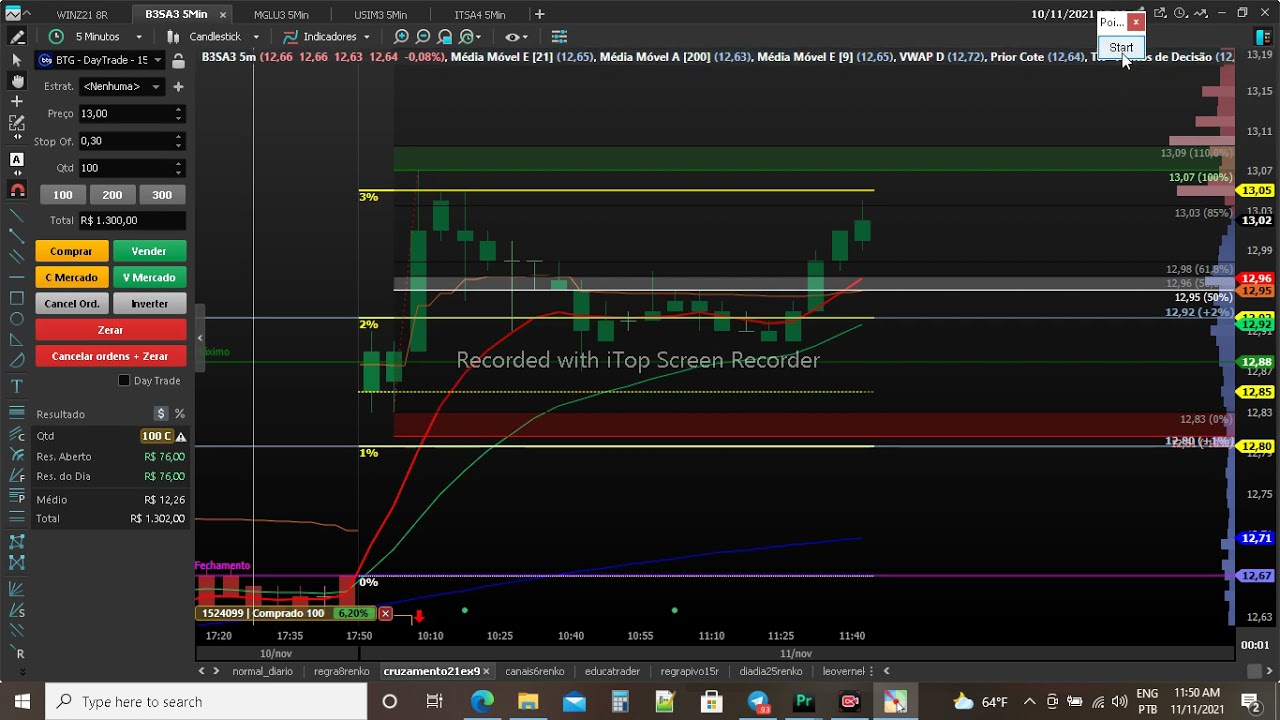Select the crosshair plus tool

(17, 101)
